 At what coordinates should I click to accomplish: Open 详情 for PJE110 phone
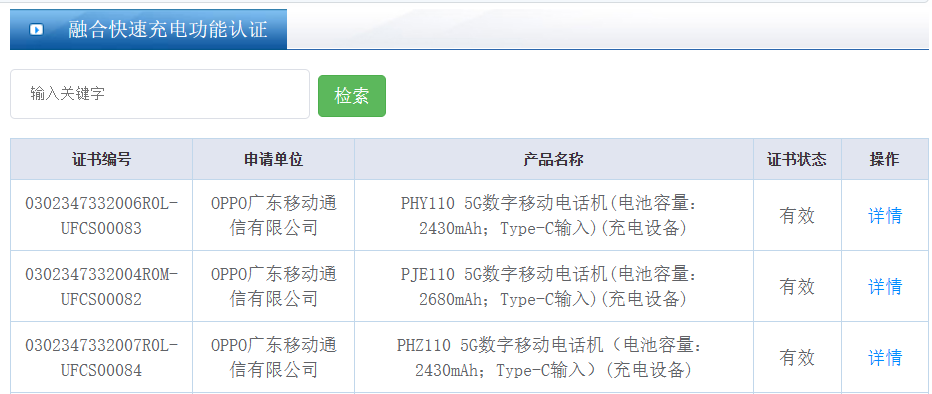tap(885, 286)
